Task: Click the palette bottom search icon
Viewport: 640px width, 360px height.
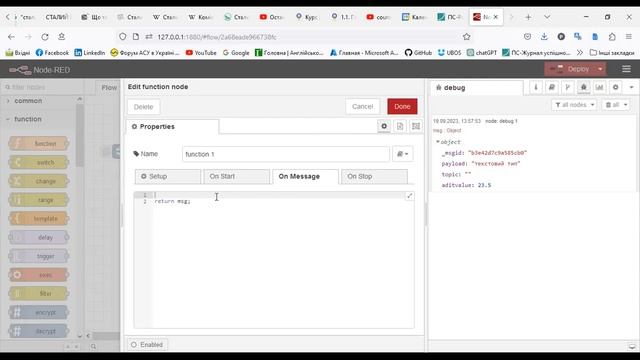Action: [93, 347]
